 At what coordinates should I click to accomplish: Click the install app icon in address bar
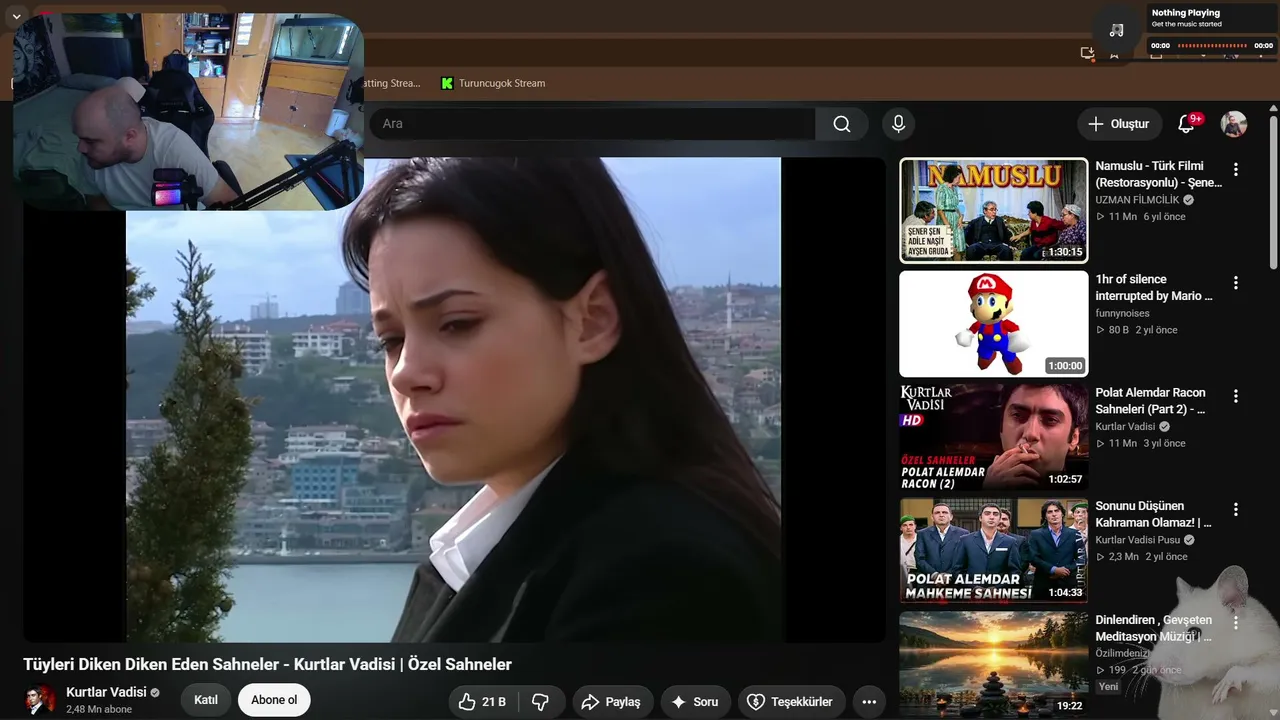tap(1087, 53)
